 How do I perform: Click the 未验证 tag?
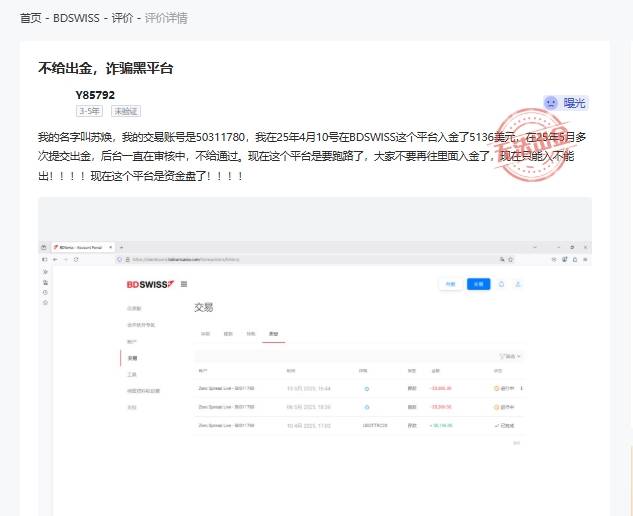[x=126, y=111]
